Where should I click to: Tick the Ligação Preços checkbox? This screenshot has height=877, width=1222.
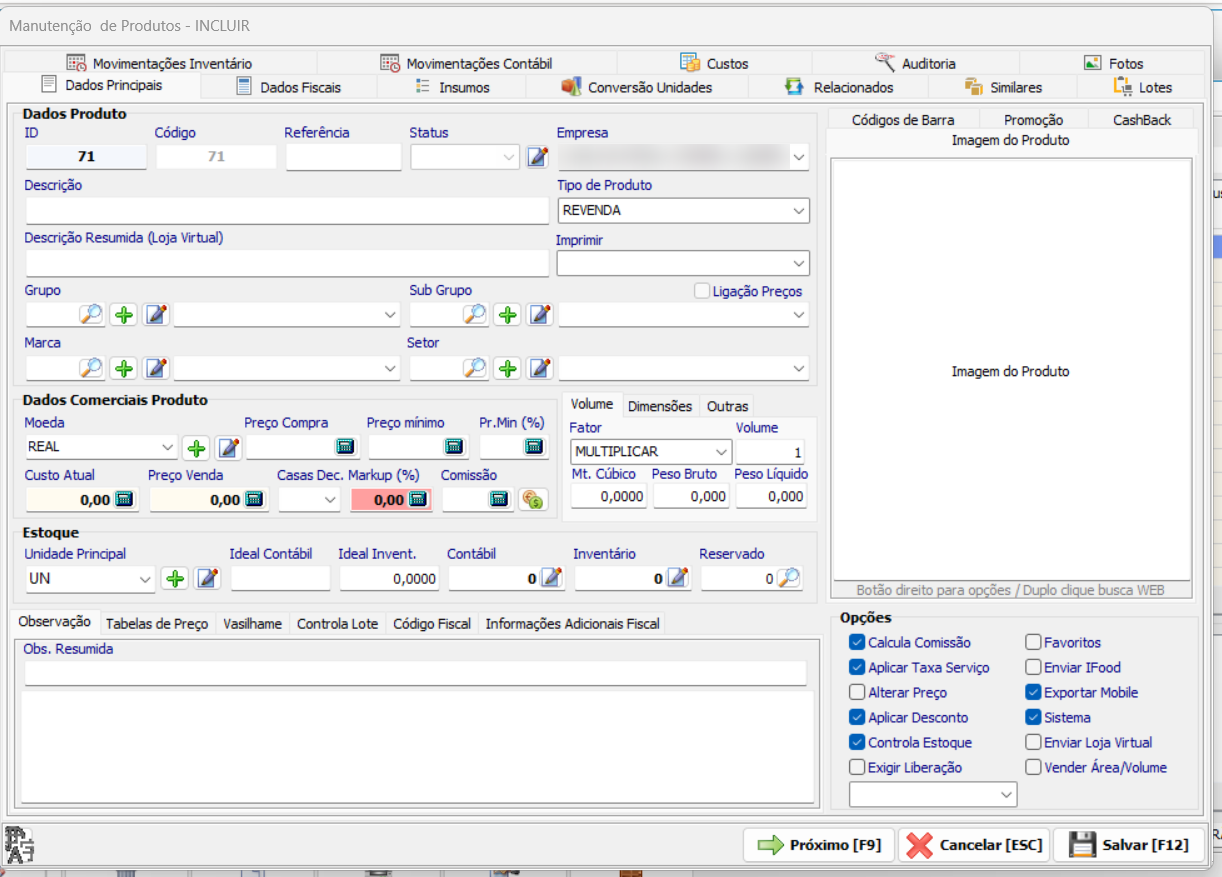701,291
